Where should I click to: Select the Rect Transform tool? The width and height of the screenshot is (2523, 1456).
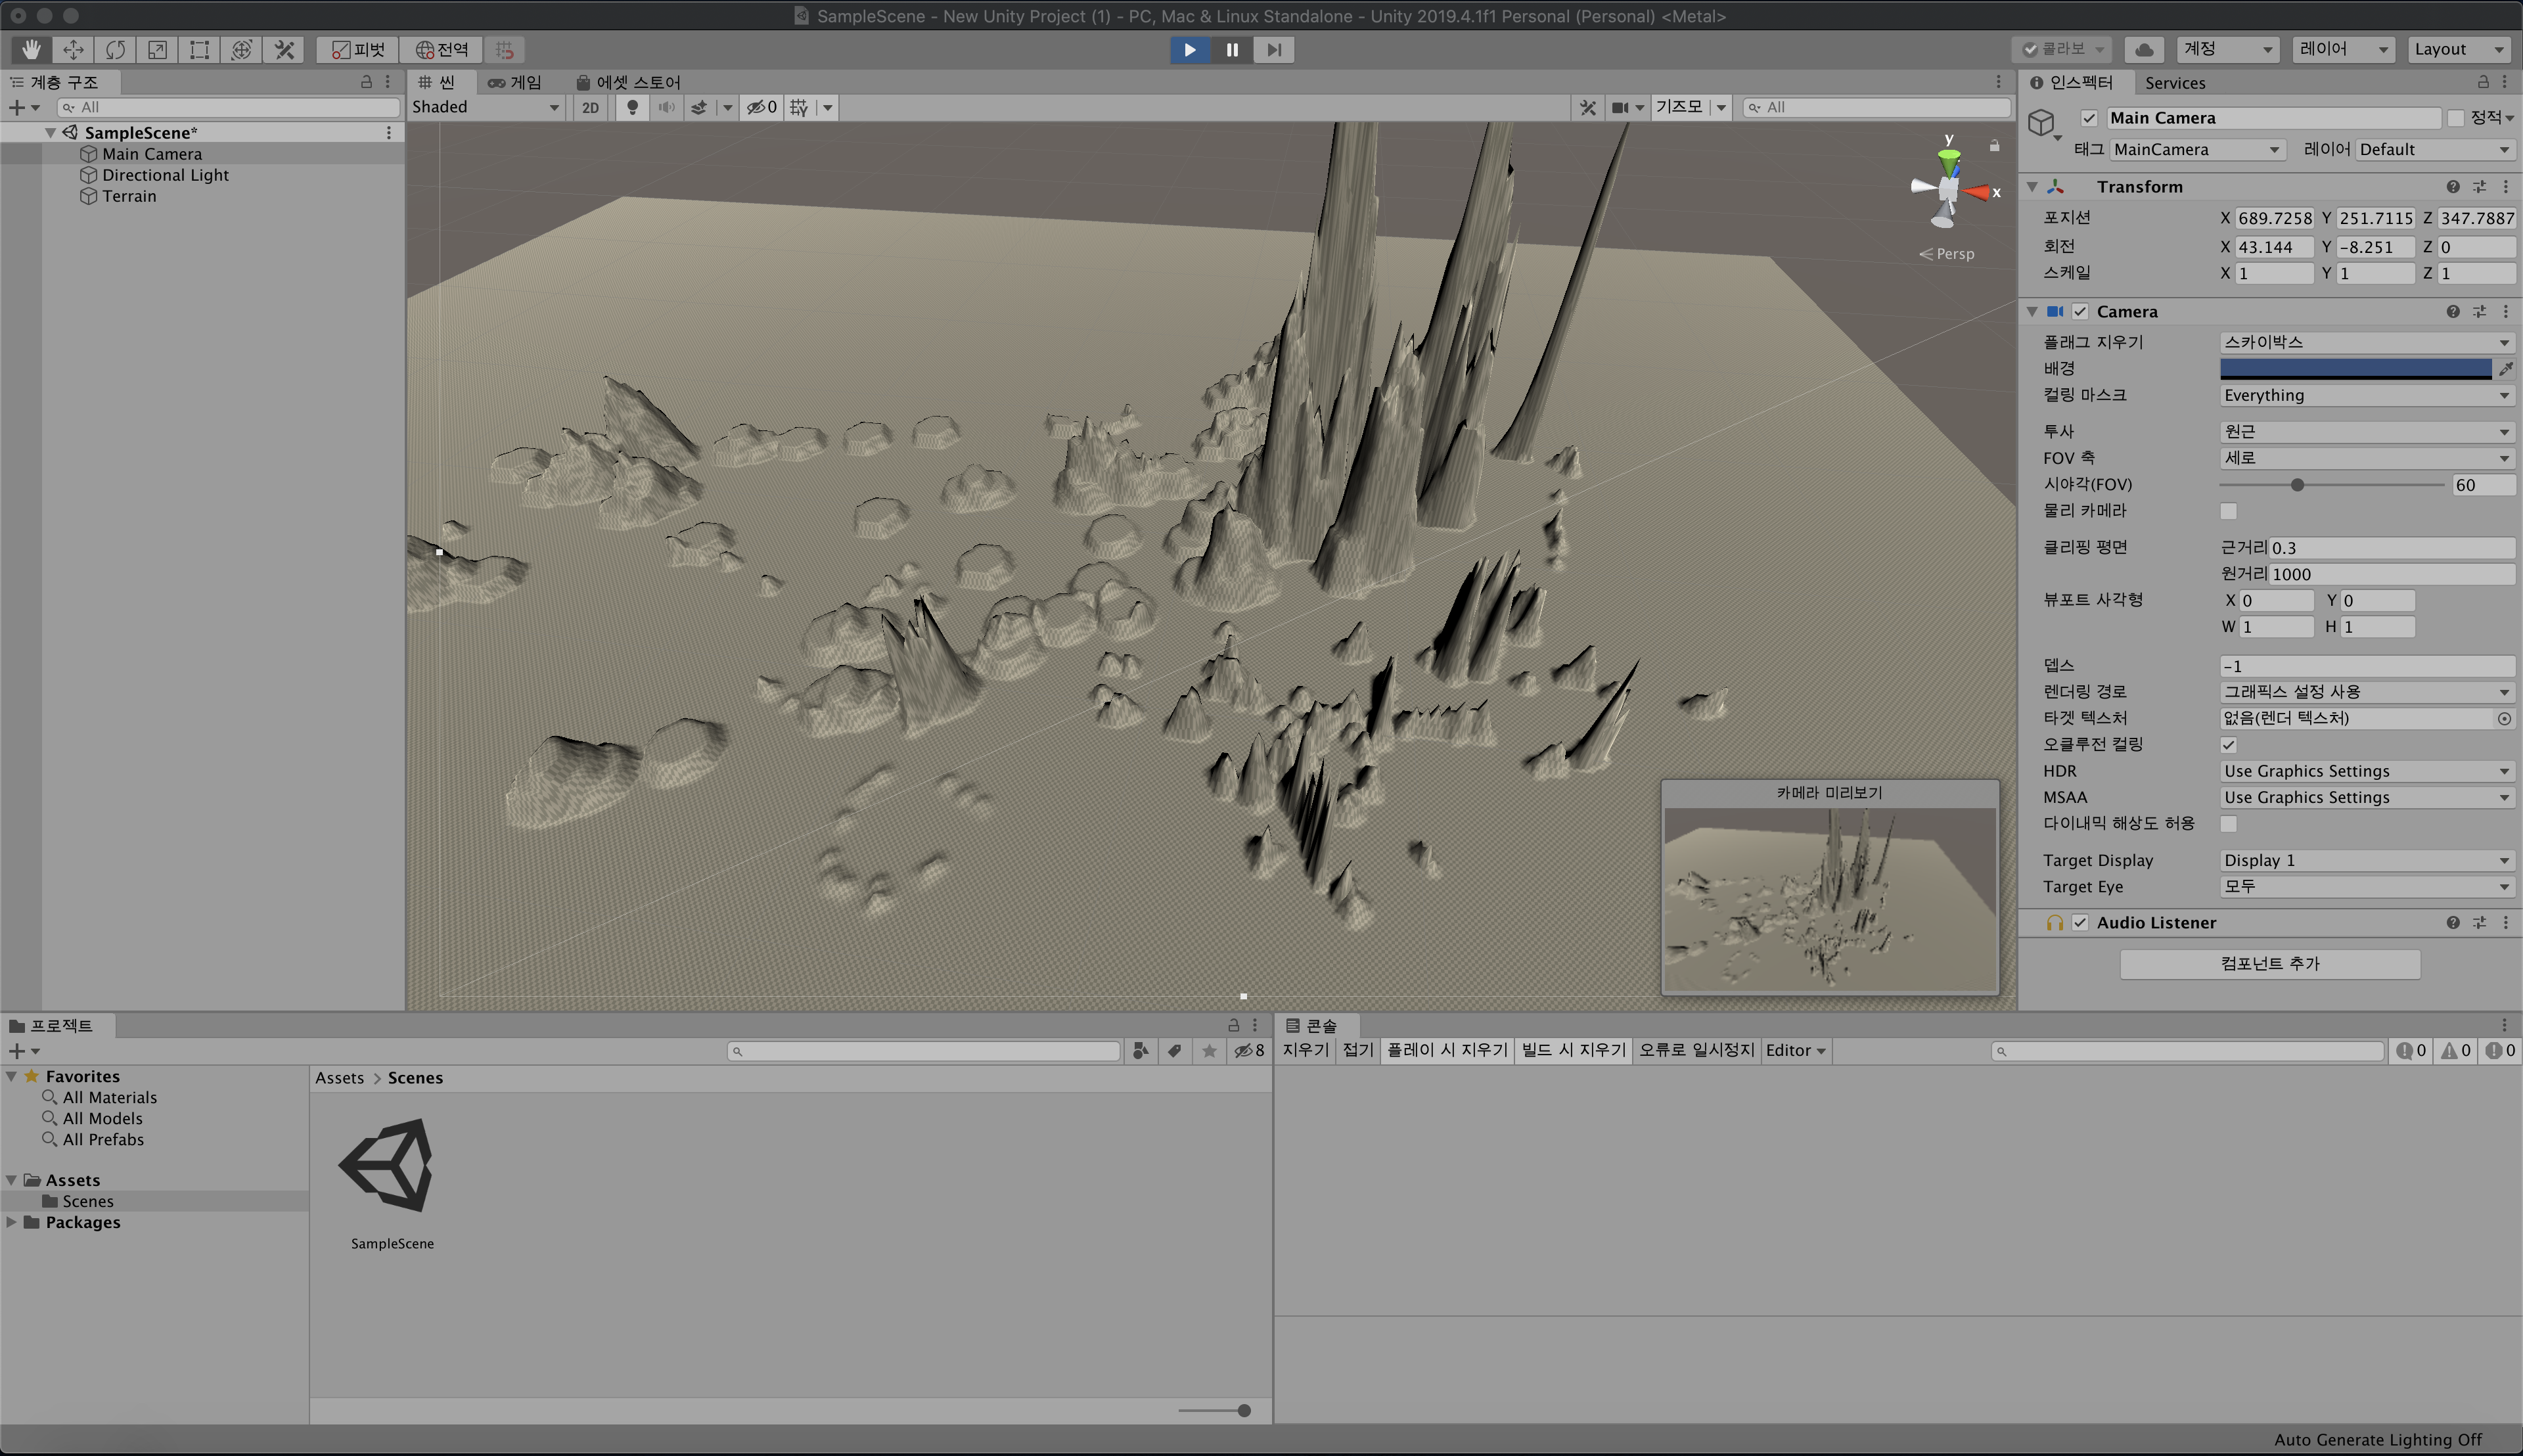coord(199,49)
